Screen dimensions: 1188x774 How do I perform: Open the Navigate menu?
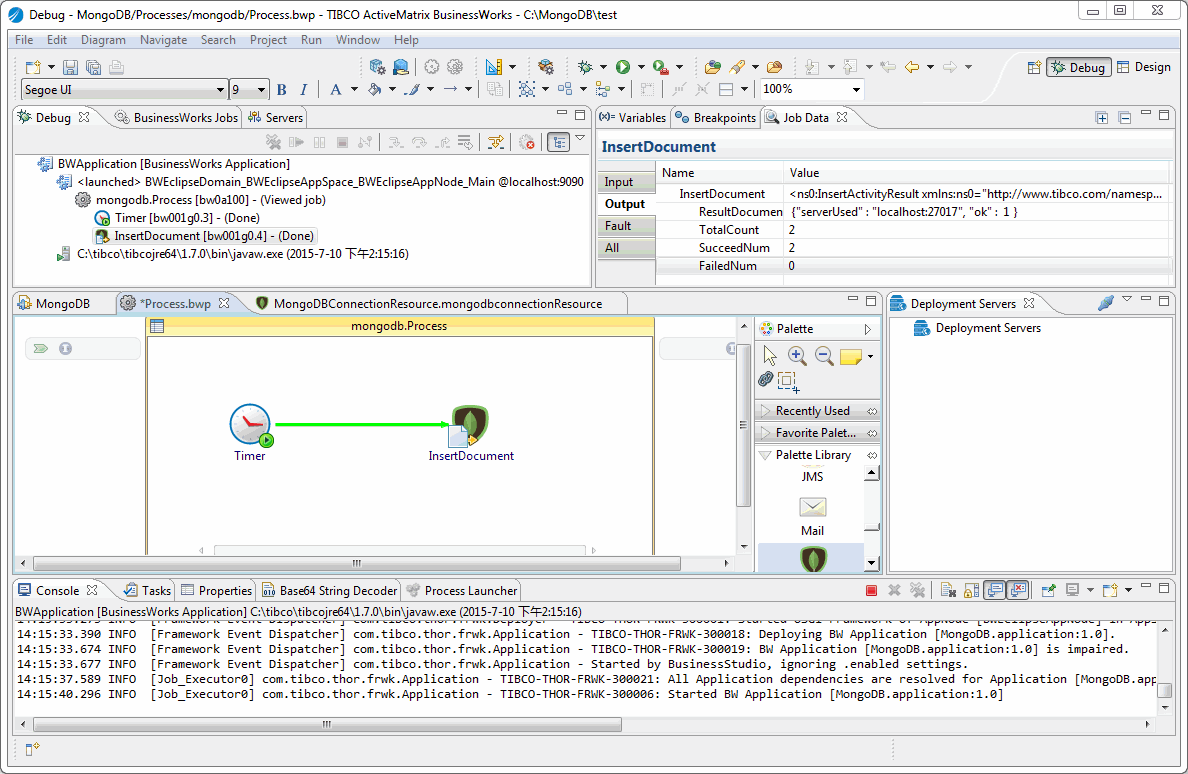(163, 40)
